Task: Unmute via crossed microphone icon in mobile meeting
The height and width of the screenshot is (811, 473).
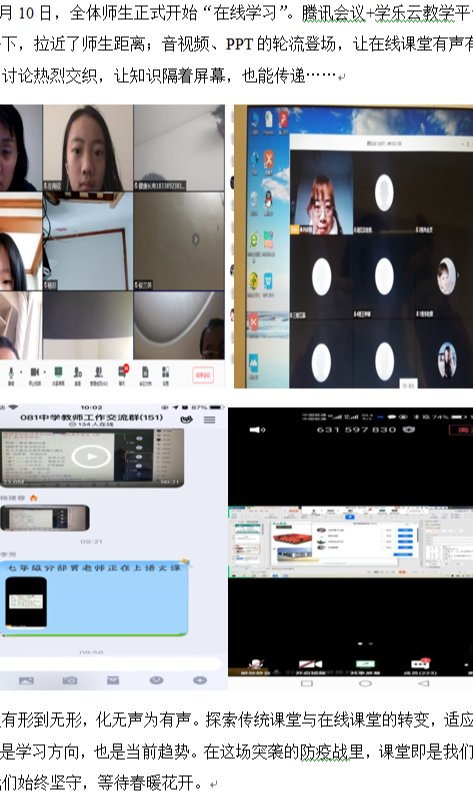Action: (255, 664)
